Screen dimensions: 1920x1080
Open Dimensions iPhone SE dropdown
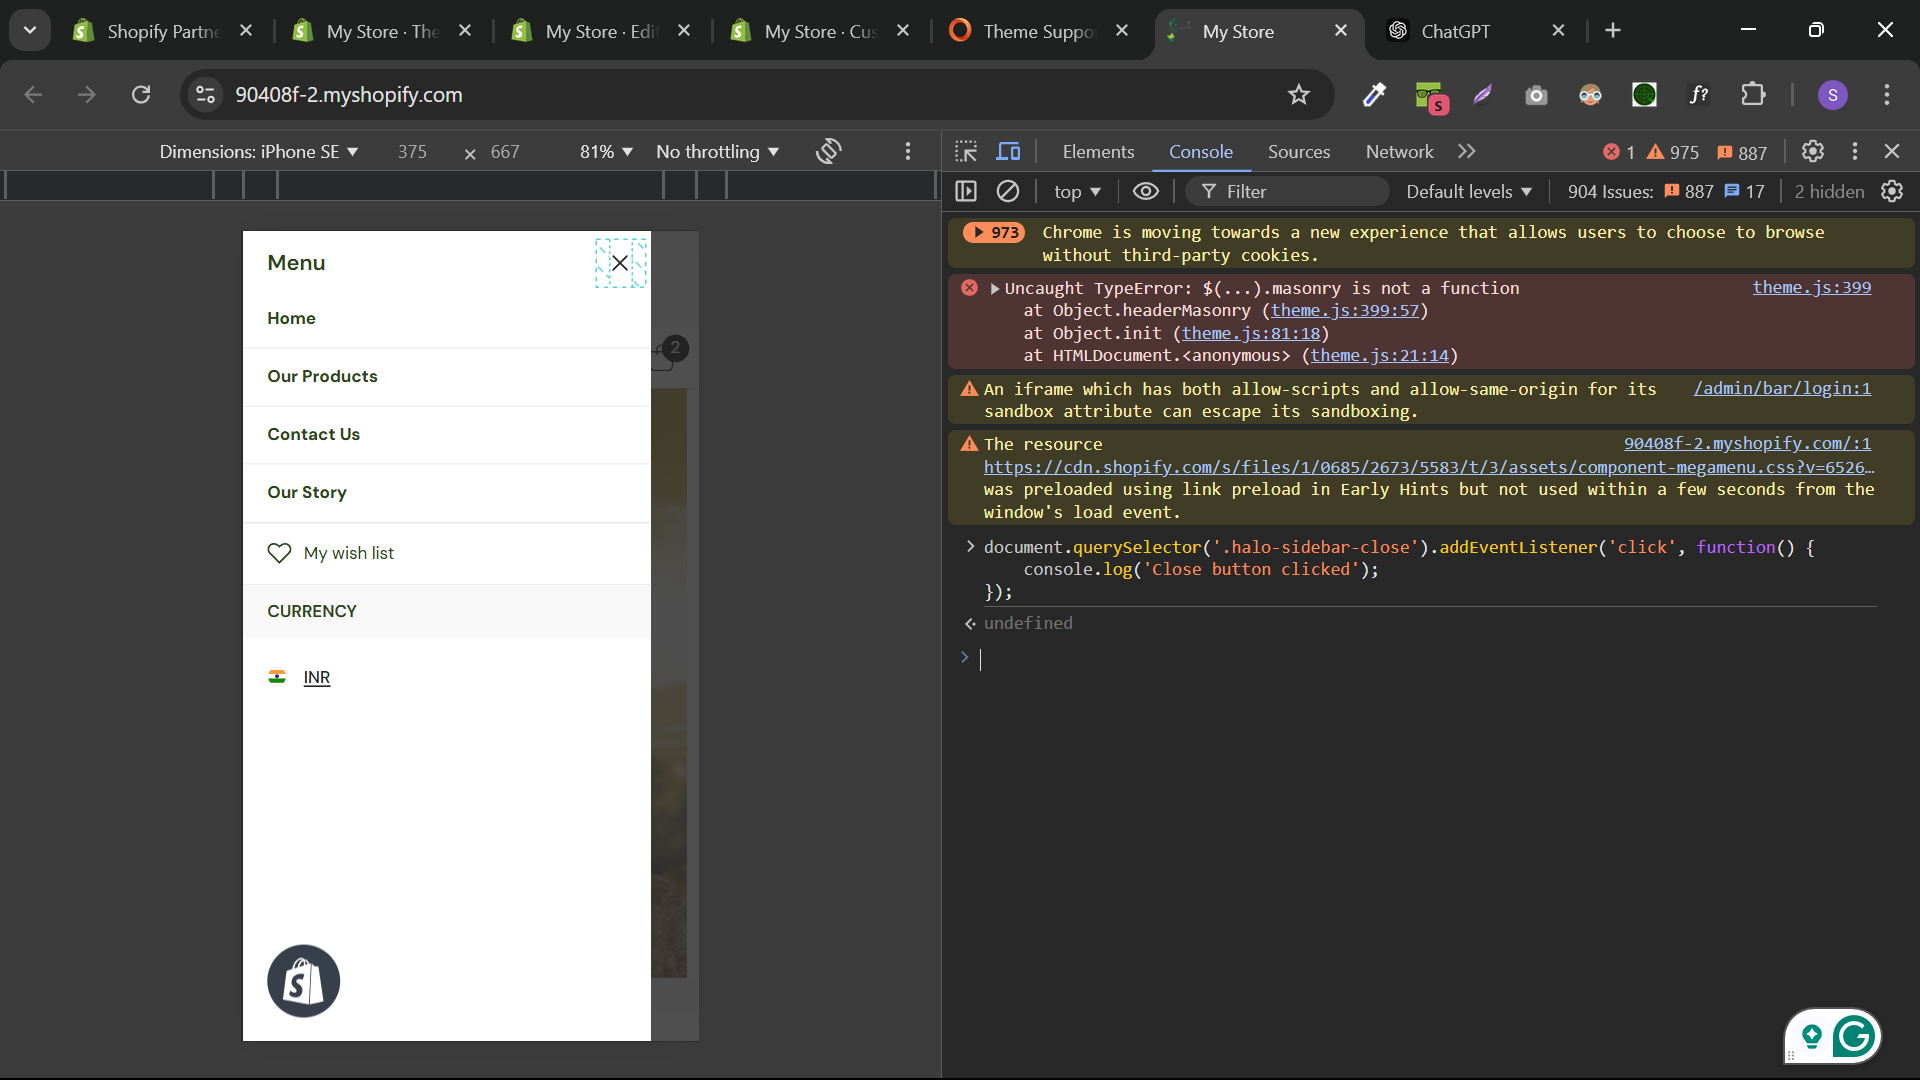[x=259, y=152]
